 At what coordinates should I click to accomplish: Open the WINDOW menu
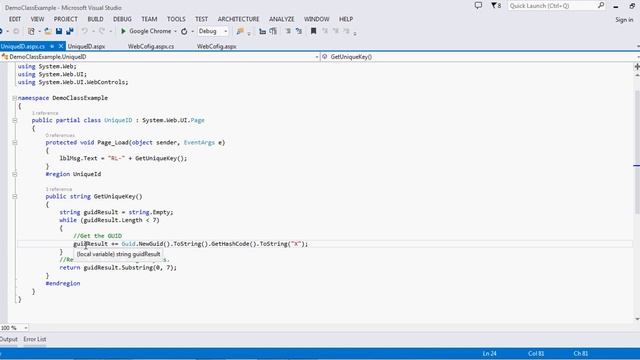pyautogui.click(x=316, y=19)
